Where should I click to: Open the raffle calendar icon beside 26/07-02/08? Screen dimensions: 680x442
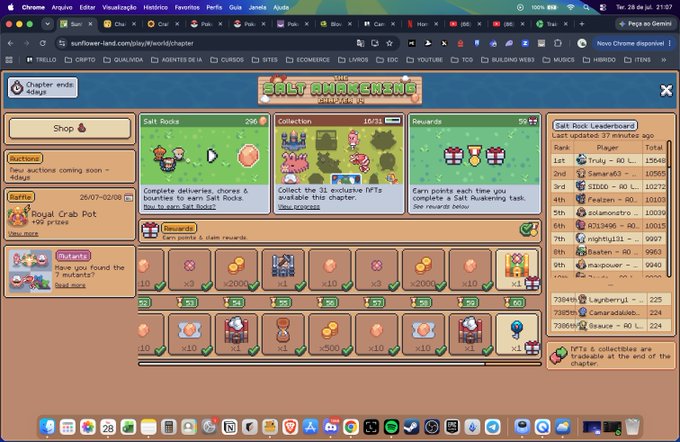[129, 197]
